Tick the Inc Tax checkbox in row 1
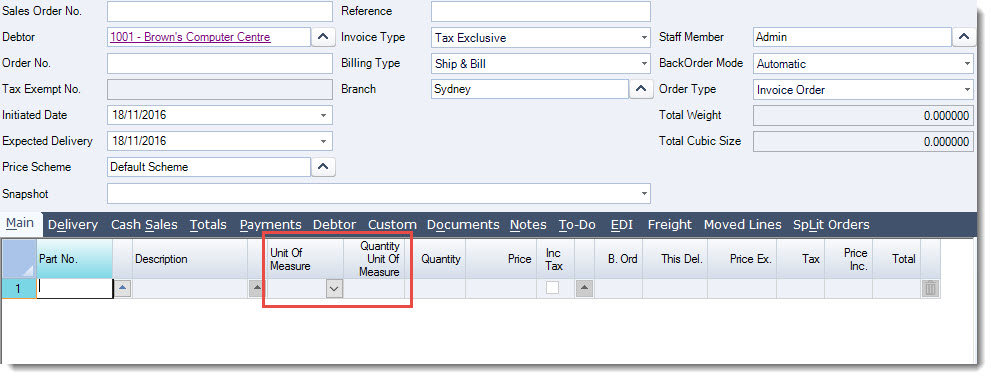Screen dimensions: 992x379 [x=553, y=289]
